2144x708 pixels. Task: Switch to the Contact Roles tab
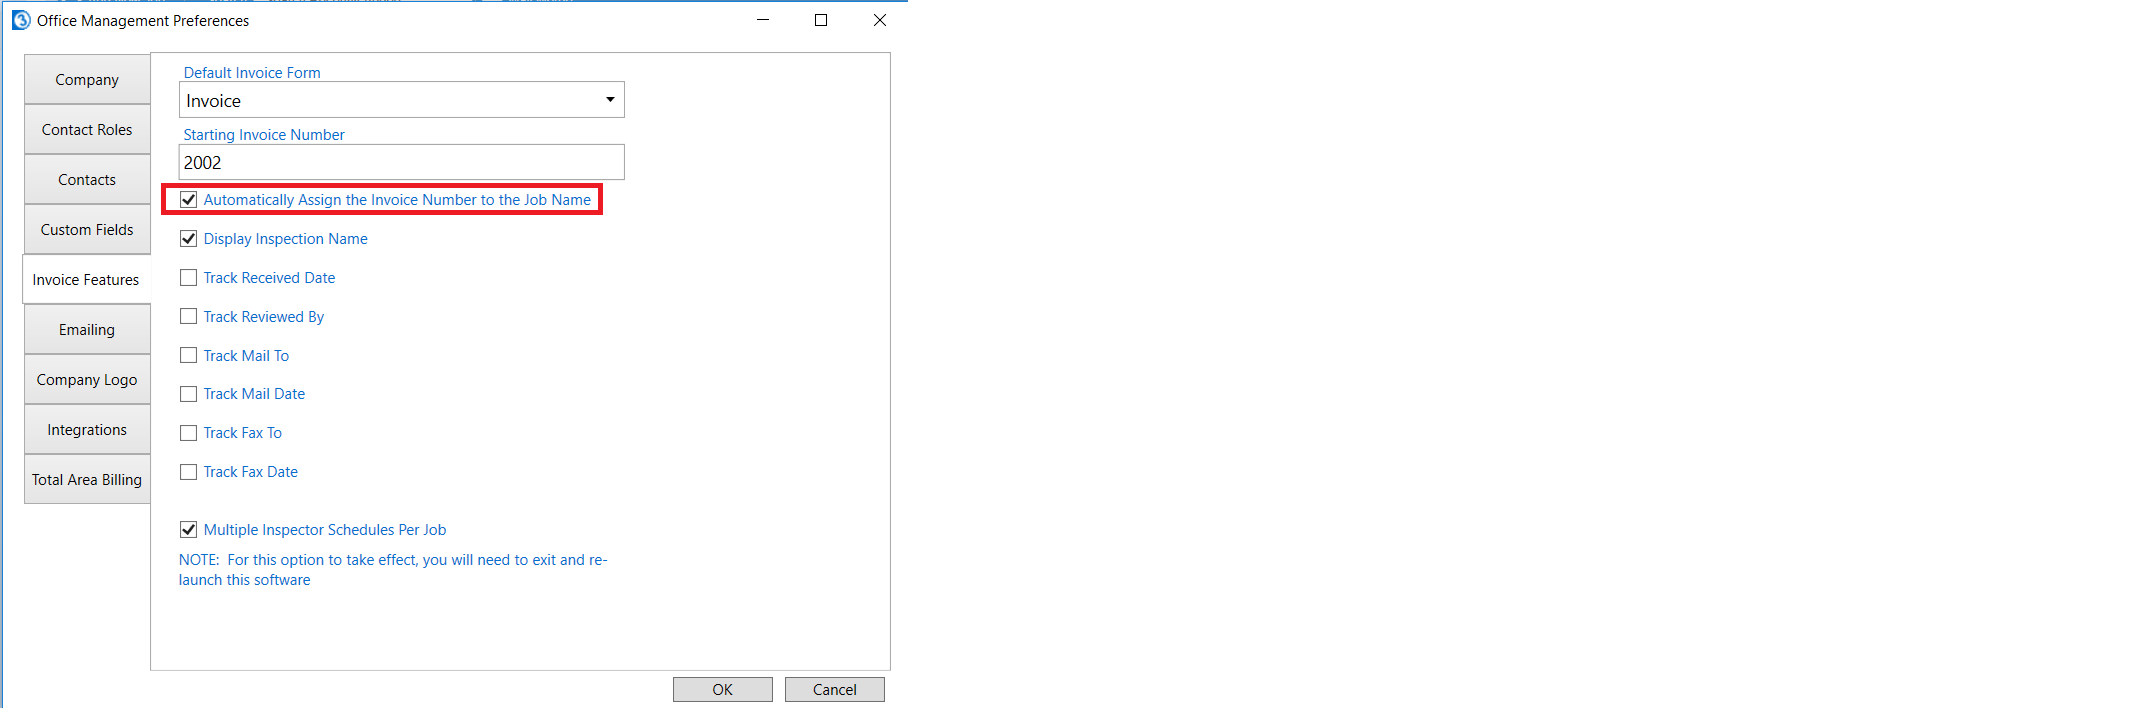(87, 130)
